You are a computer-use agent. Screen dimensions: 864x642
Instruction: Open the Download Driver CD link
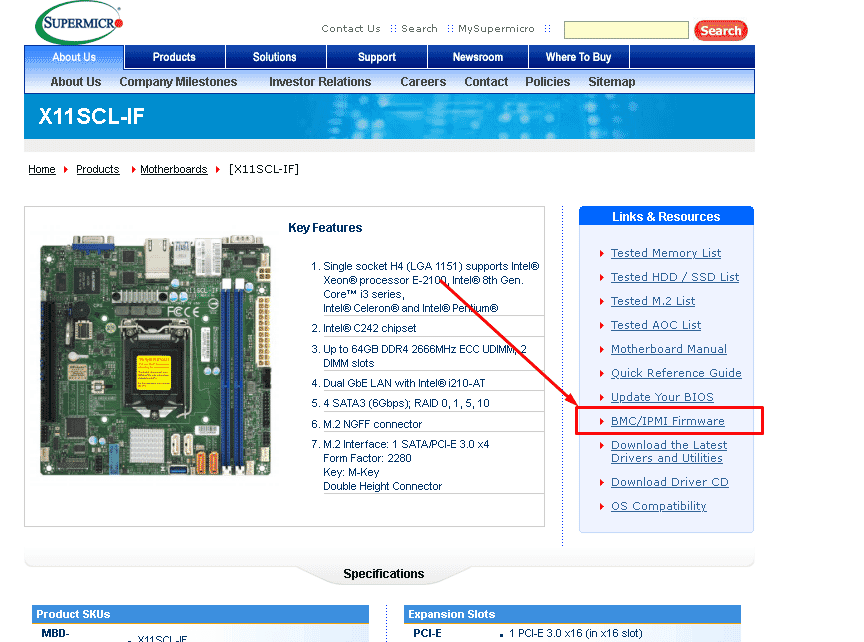click(x=669, y=482)
